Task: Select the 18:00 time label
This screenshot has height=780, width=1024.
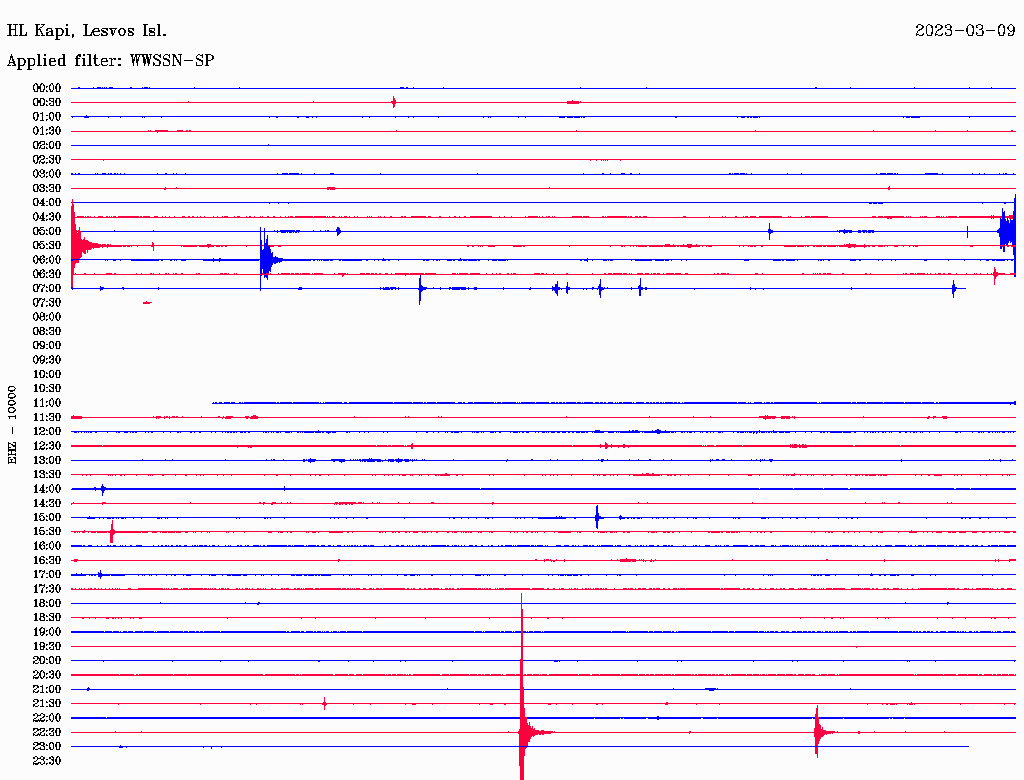Action: pos(47,603)
